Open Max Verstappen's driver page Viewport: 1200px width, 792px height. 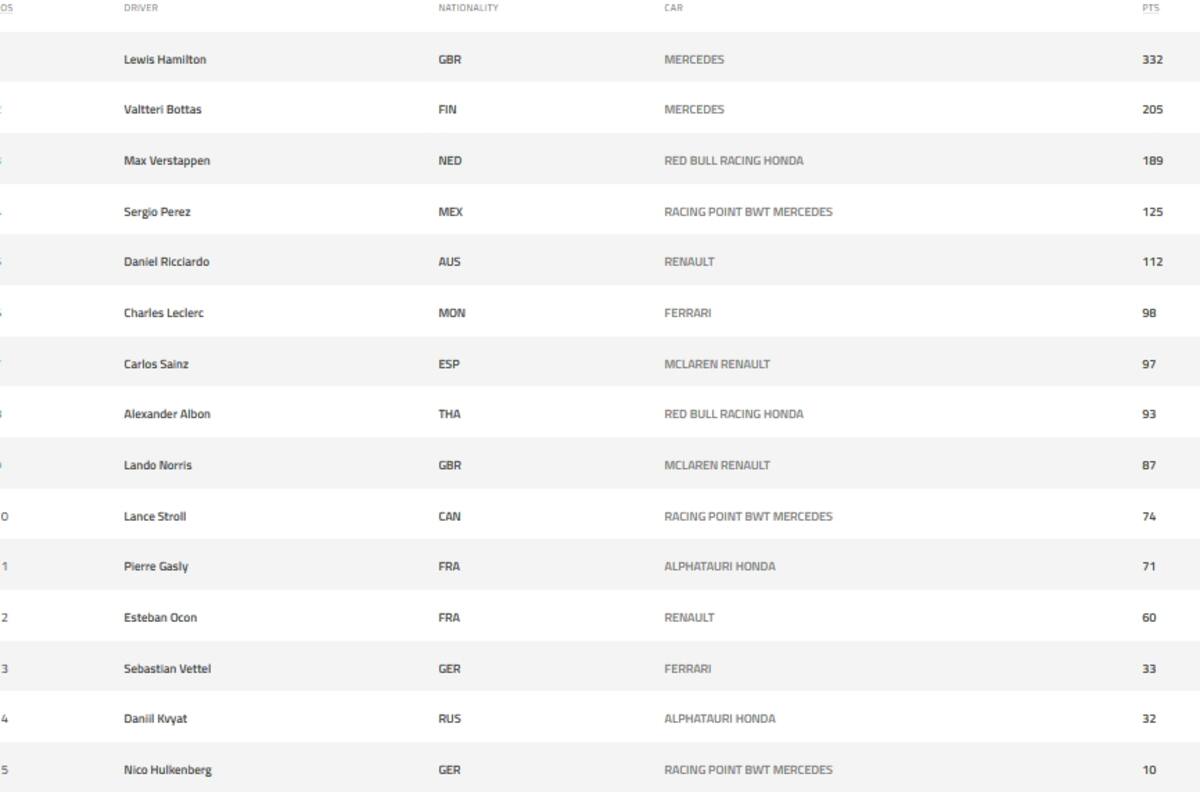point(167,161)
